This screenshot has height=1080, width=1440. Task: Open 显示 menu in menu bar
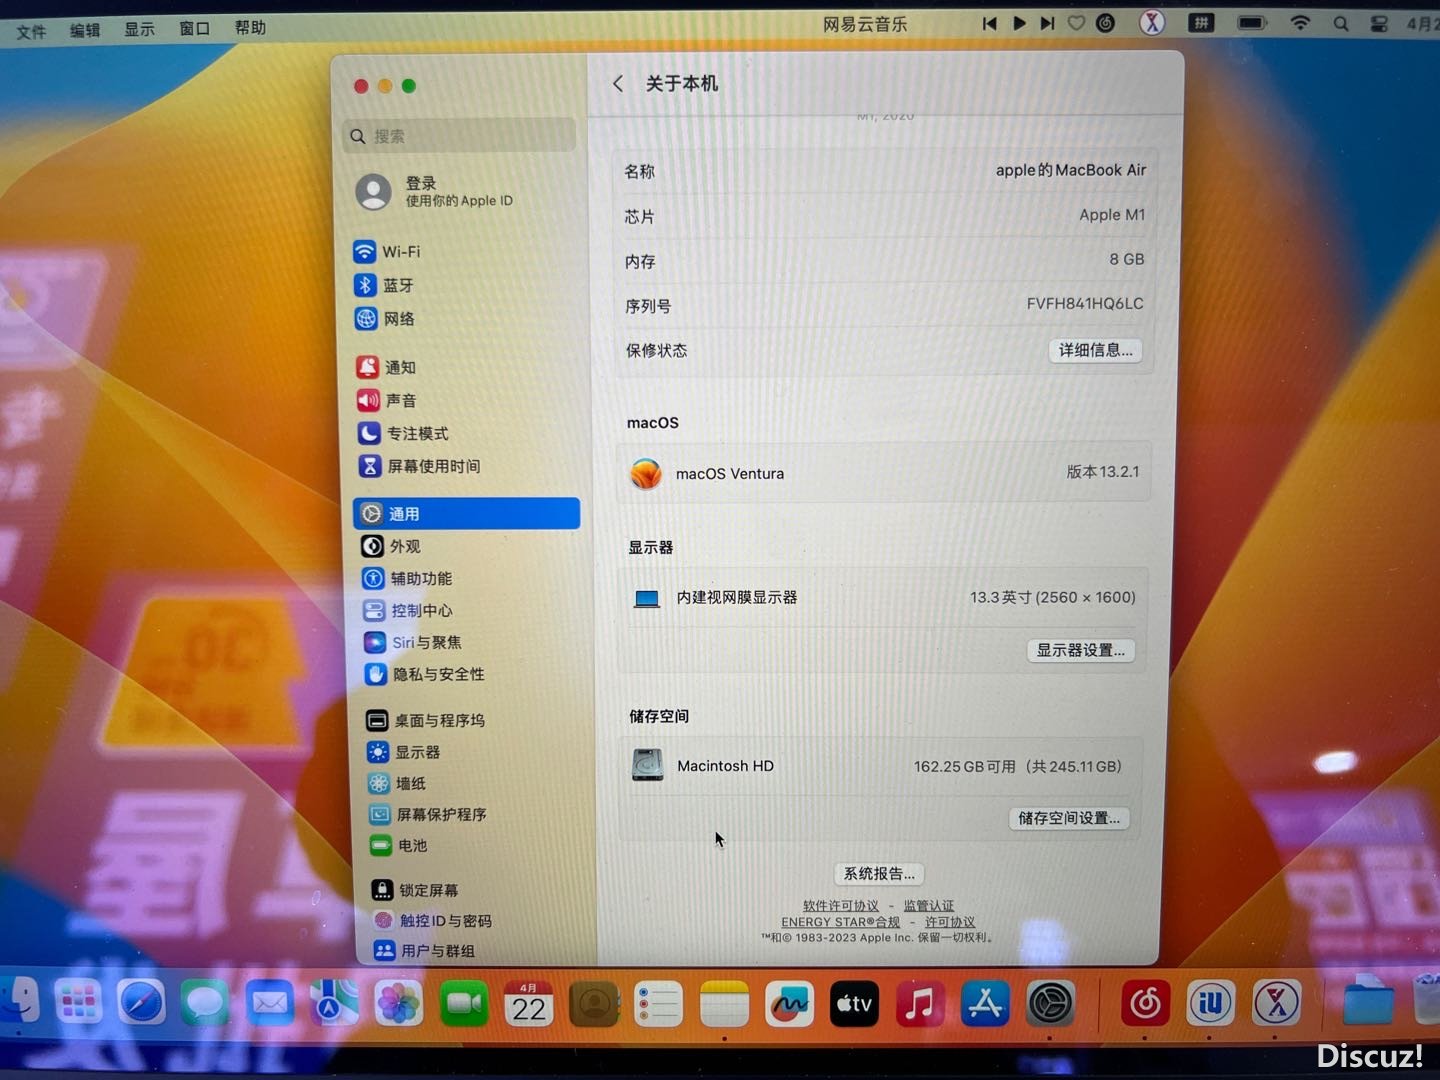click(x=139, y=29)
